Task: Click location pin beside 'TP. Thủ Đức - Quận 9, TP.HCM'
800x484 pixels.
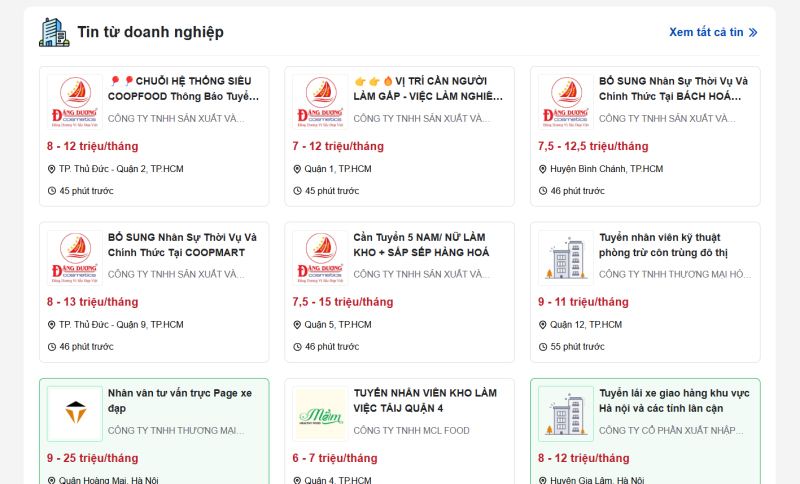Action: 52,325
